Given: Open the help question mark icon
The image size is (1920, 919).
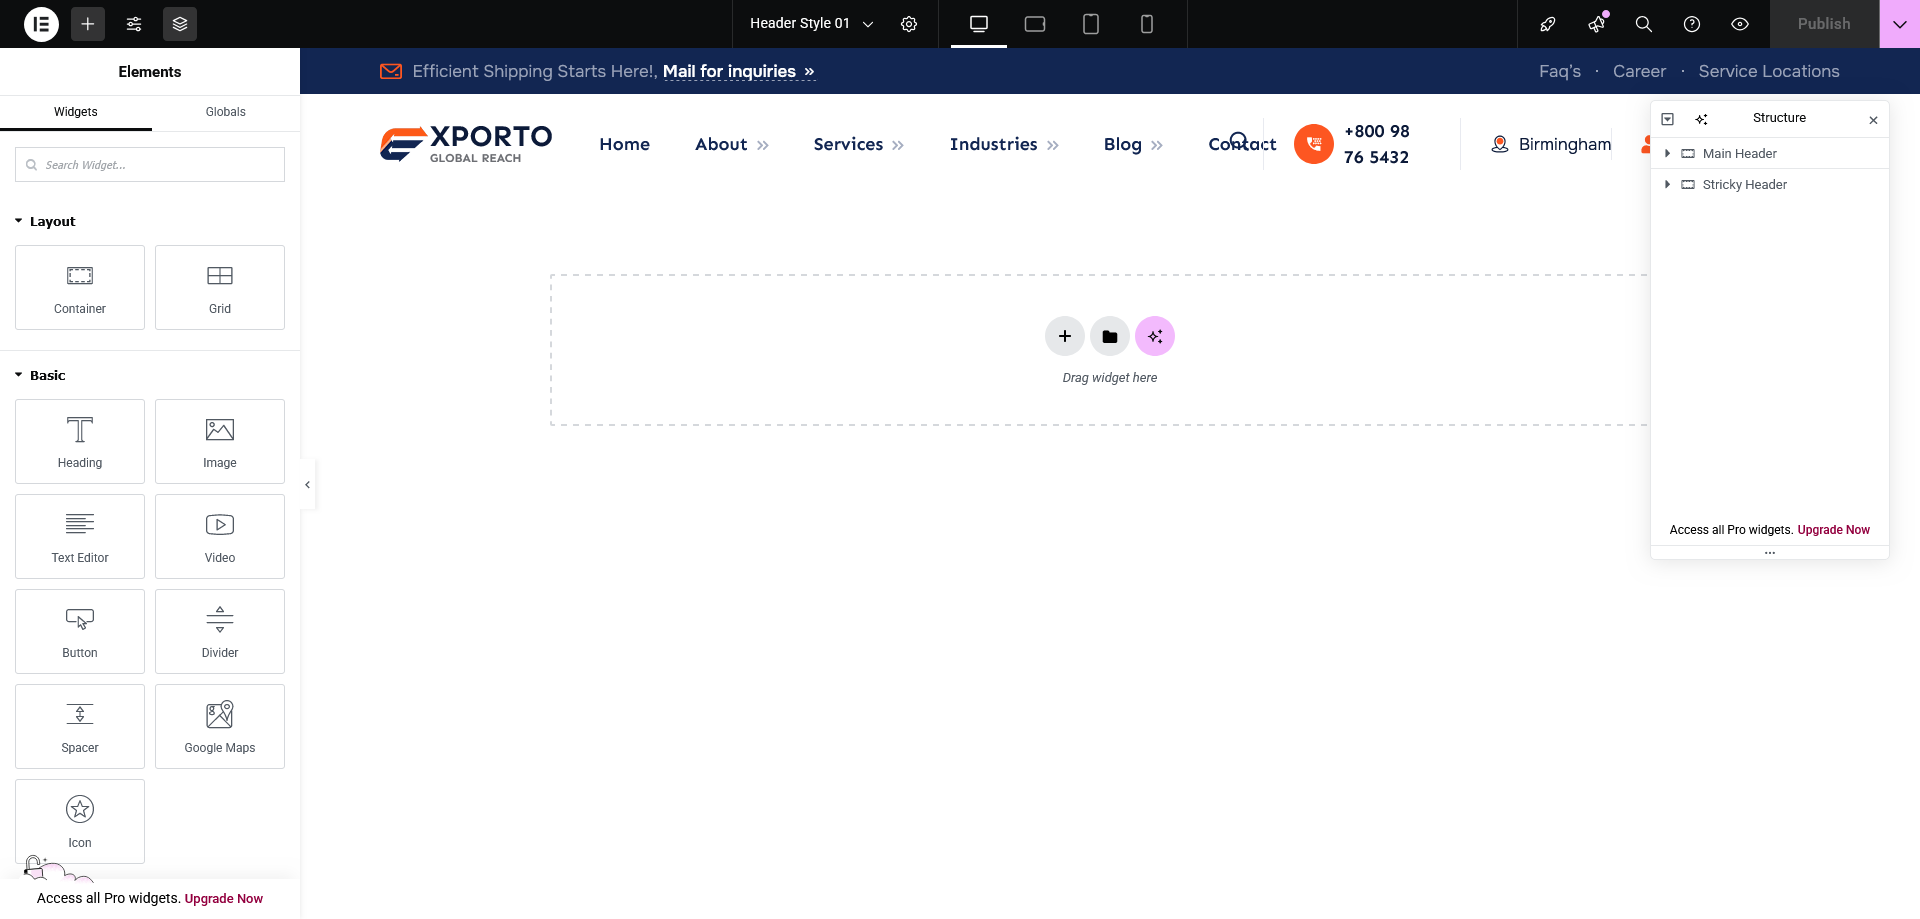Looking at the screenshot, I should point(1691,24).
